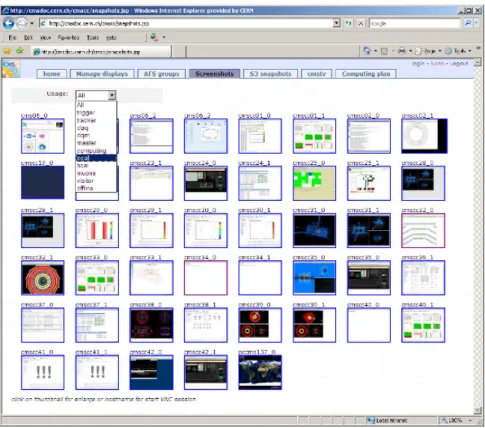
Task: Choose 'offline' in Usage list
Action: pos(96,188)
